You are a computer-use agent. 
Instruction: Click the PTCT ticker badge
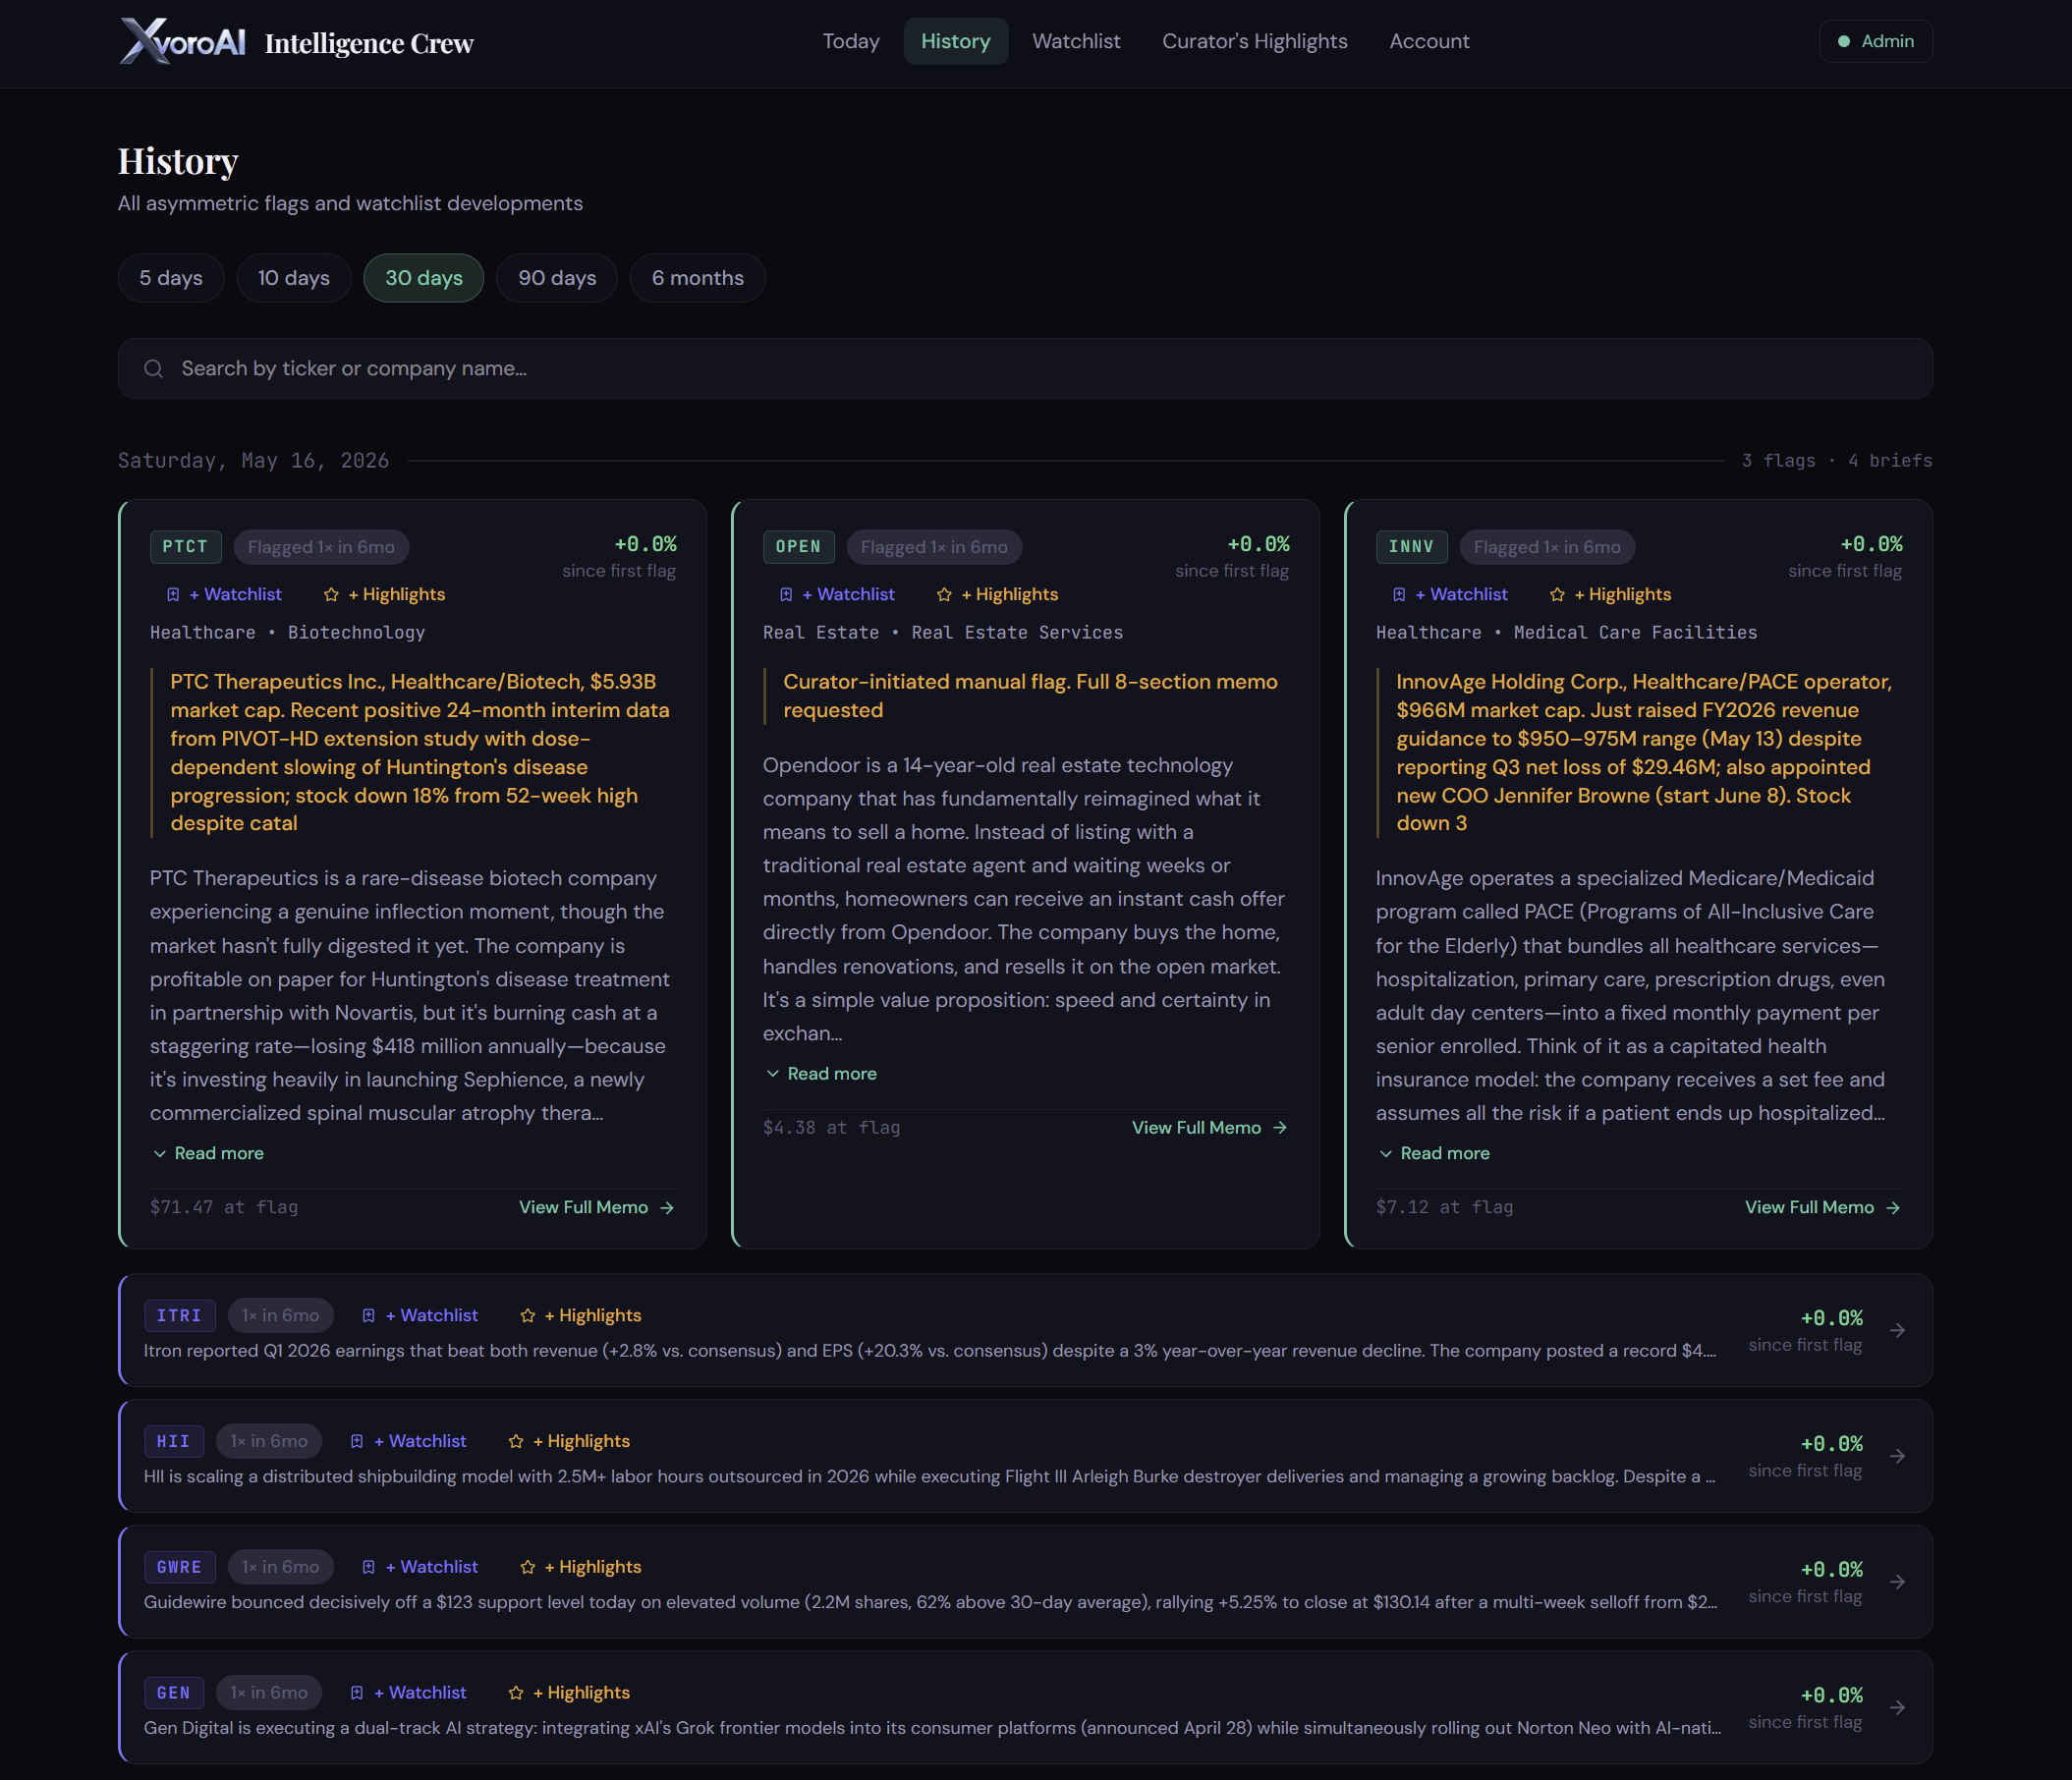click(x=185, y=547)
